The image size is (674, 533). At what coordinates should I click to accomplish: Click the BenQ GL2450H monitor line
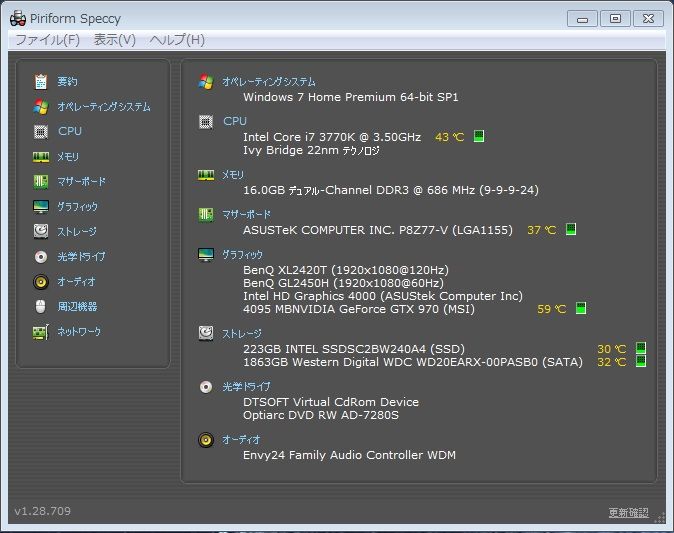click(x=343, y=283)
